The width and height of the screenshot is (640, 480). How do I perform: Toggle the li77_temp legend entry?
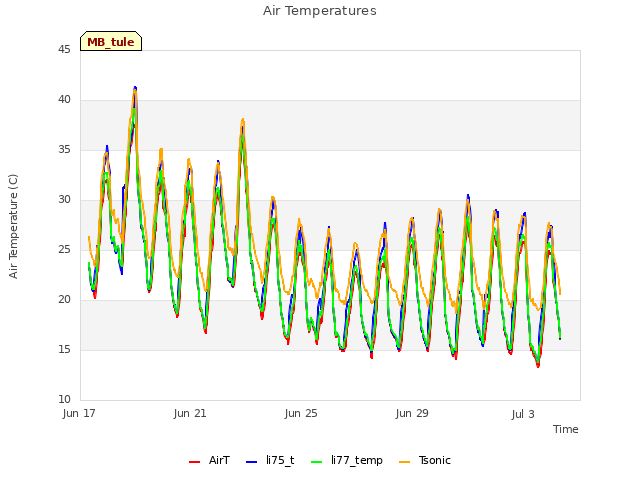click(x=347, y=461)
